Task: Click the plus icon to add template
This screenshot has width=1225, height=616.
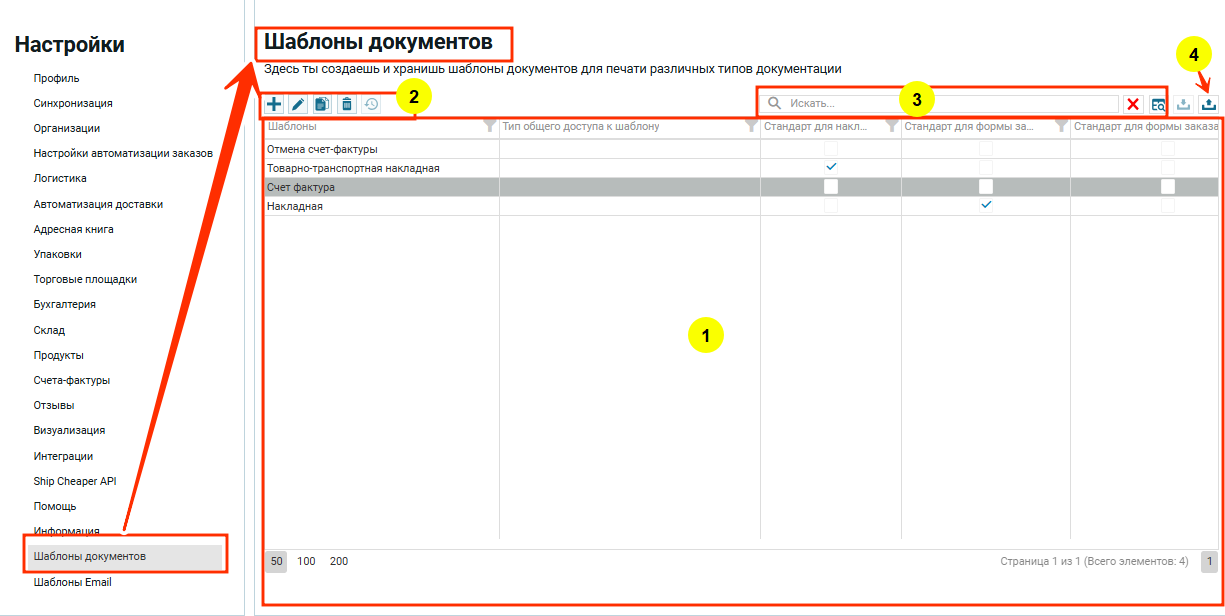Action: [274, 104]
